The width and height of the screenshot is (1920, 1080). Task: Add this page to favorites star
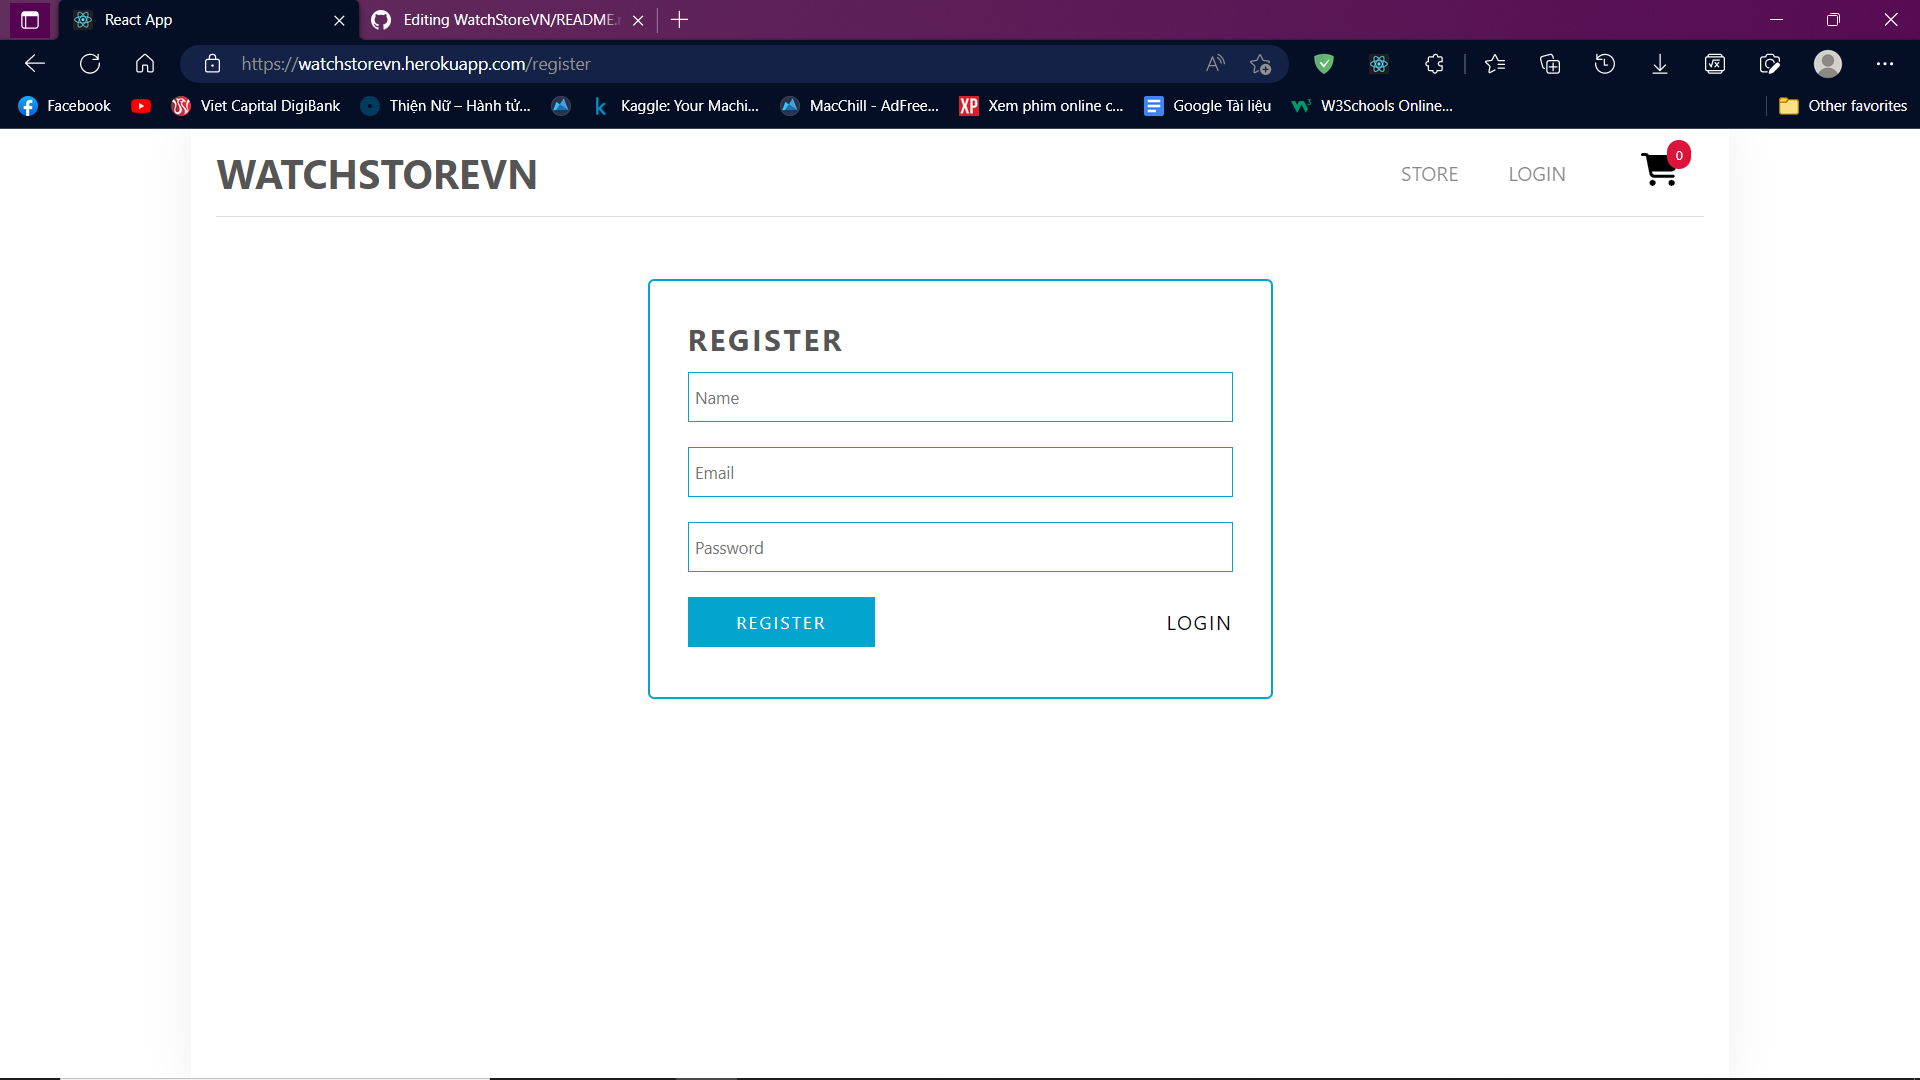tap(1260, 64)
